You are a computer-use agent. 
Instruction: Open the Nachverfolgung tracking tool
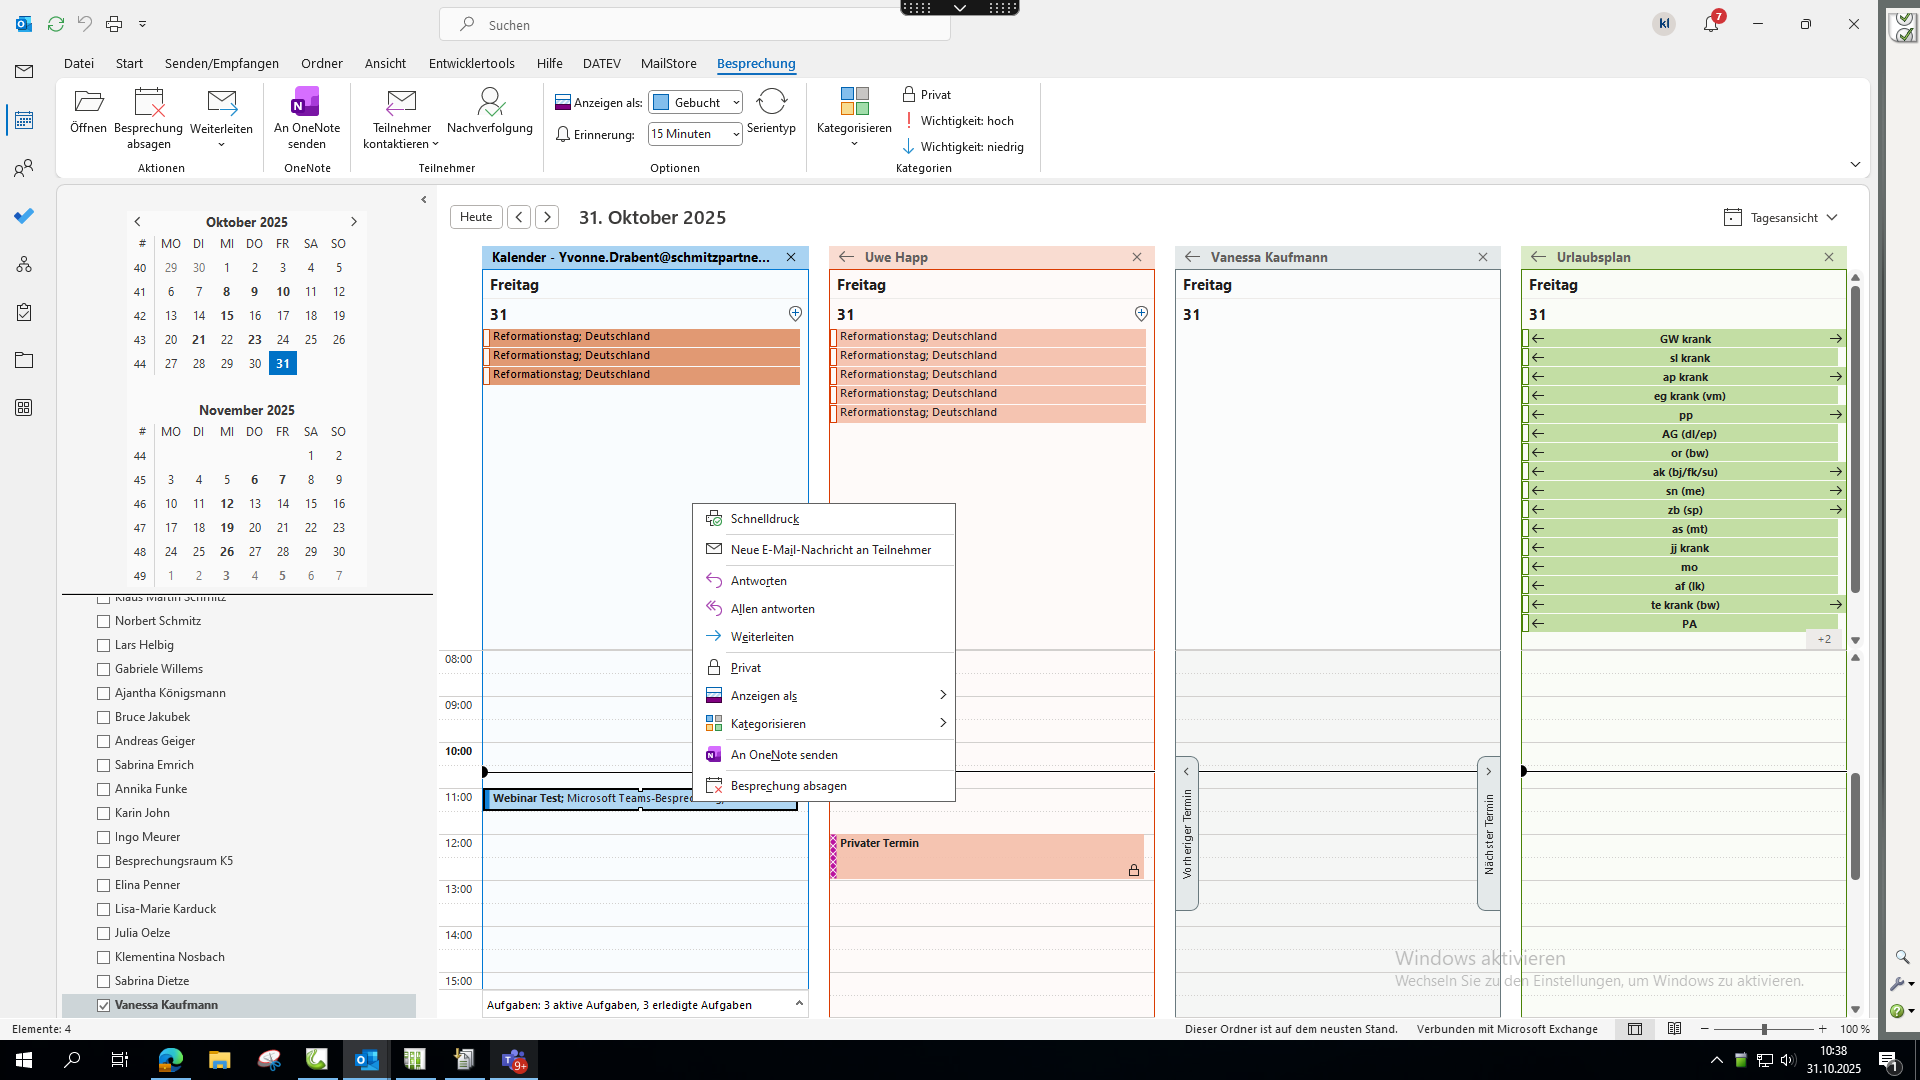[489, 103]
